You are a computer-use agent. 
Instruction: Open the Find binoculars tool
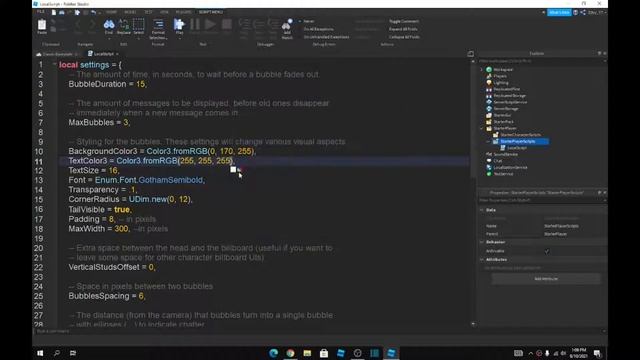[x=109, y=24]
